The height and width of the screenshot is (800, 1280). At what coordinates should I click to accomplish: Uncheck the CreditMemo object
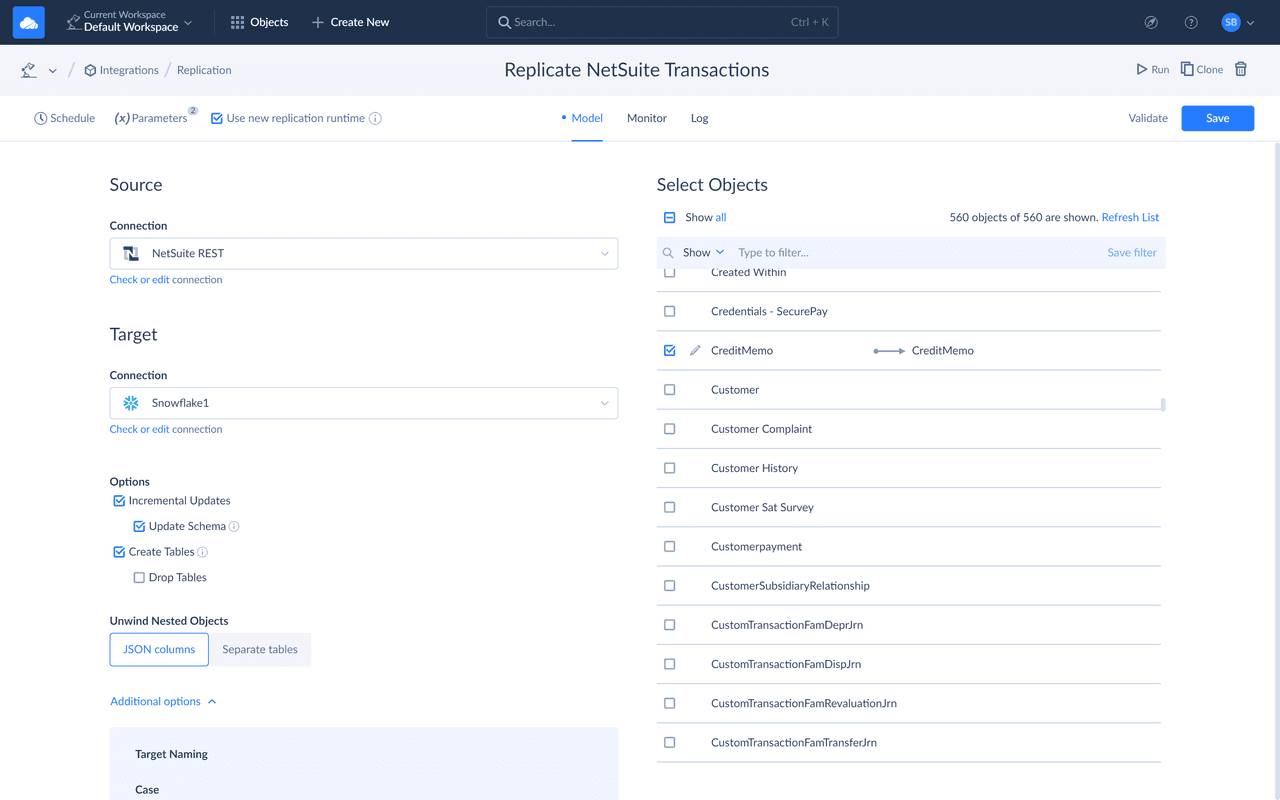[x=670, y=351]
